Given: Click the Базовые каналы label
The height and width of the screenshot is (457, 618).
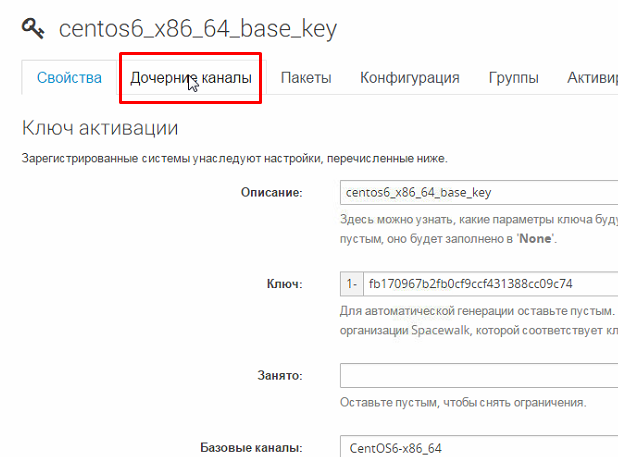Looking at the screenshot, I should [x=251, y=447].
